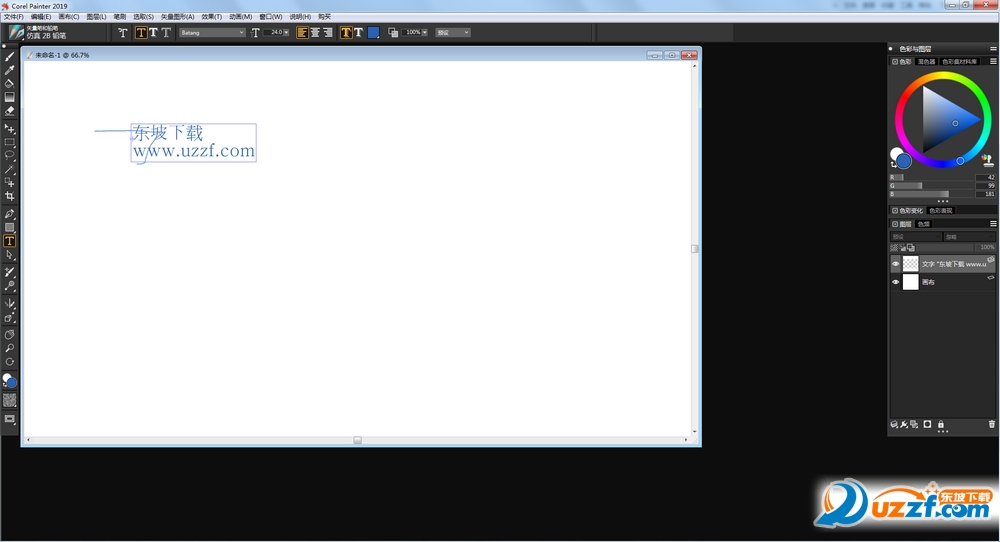Open the 效果(T) menu
1000x542 pixels.
[x=212, y=17]
